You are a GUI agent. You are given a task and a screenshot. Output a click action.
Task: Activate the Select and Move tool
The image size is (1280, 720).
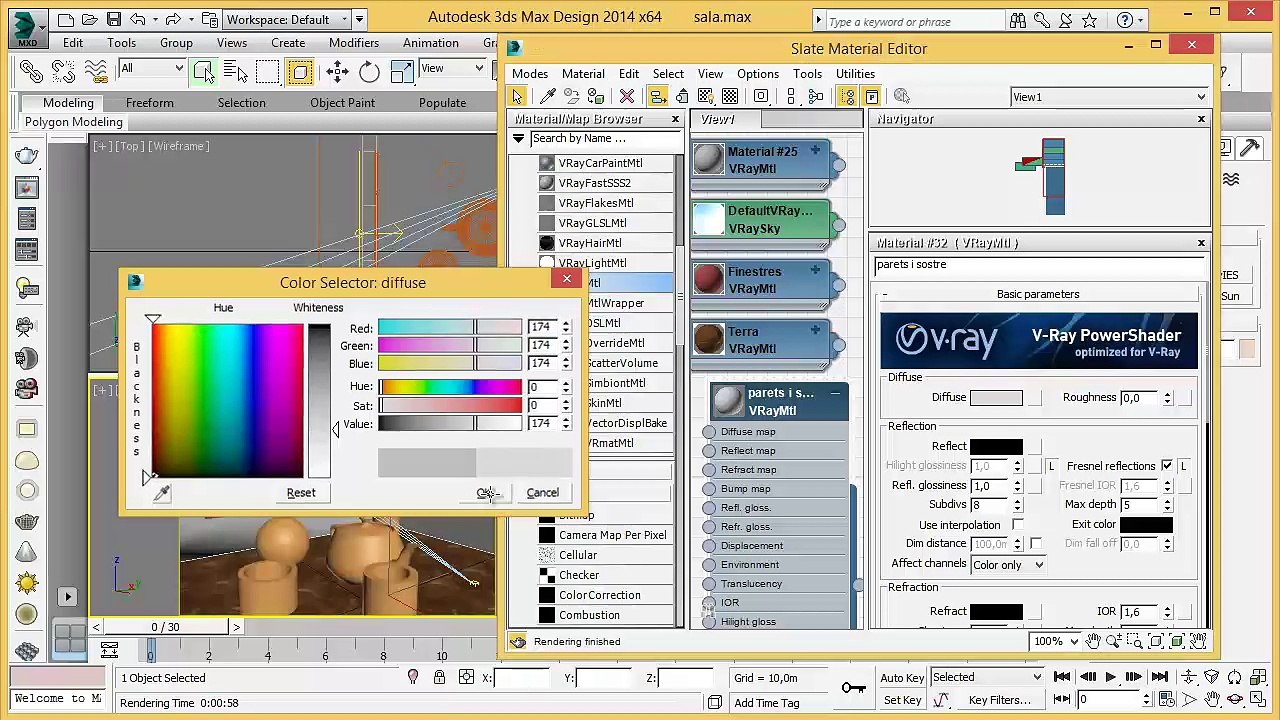click(x=337, y=71)
